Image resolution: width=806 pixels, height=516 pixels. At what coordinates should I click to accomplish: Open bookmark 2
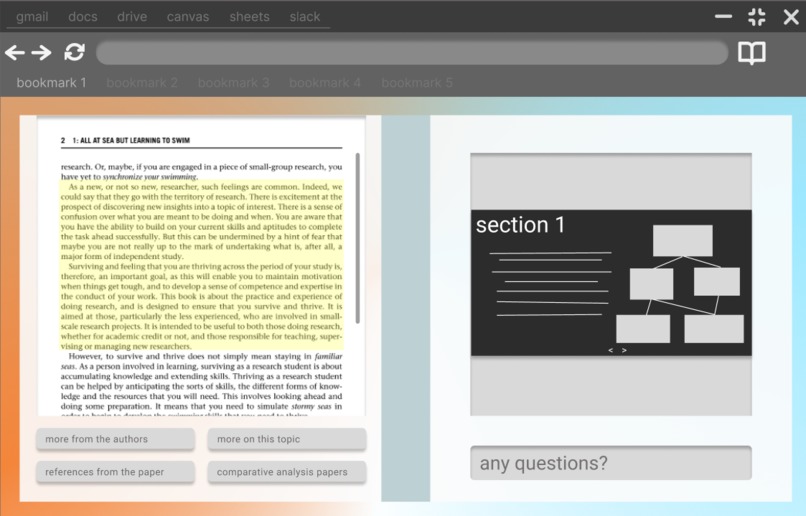142,83
